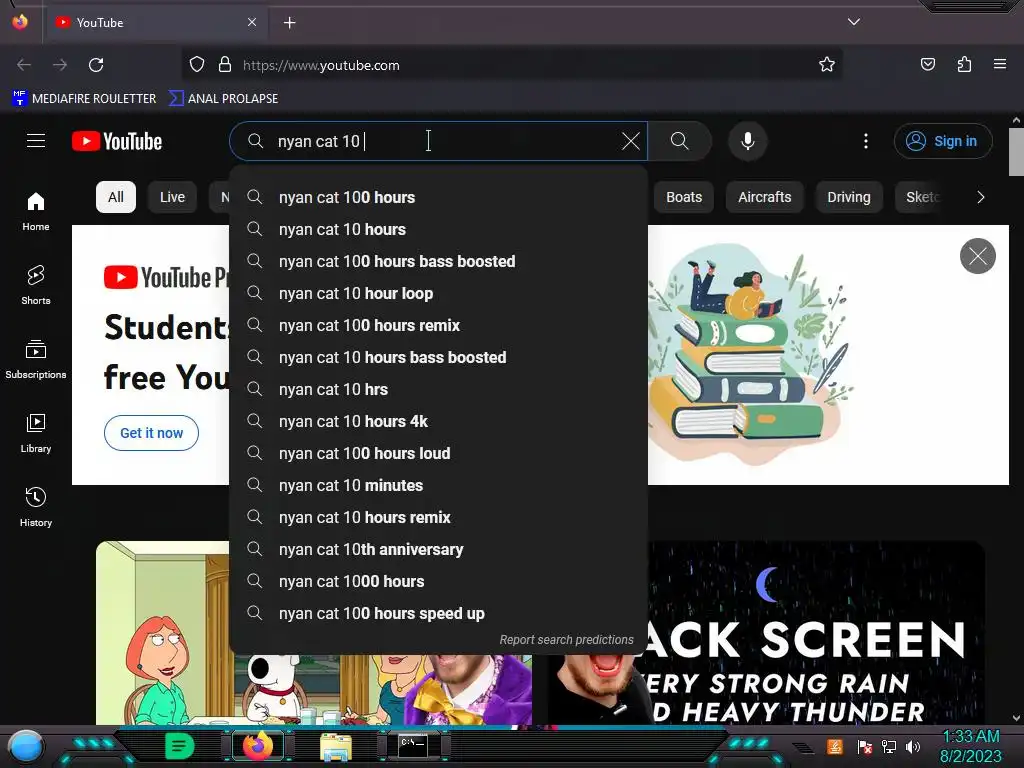Open YouTube settings three-dot menu
This screenshot has height=768, width=1024.
pyautogui.click(x=866, y=141)
